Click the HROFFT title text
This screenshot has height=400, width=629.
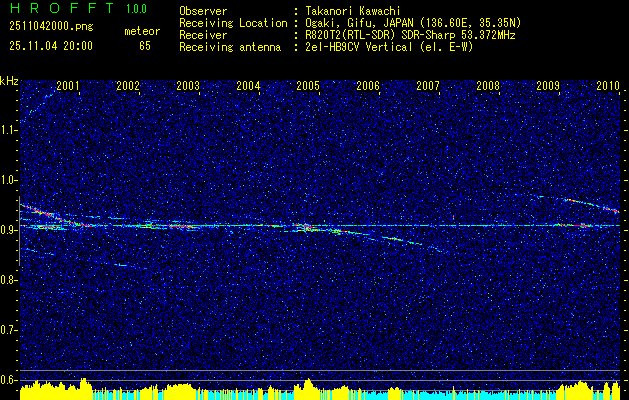click(x=62, y=8)
